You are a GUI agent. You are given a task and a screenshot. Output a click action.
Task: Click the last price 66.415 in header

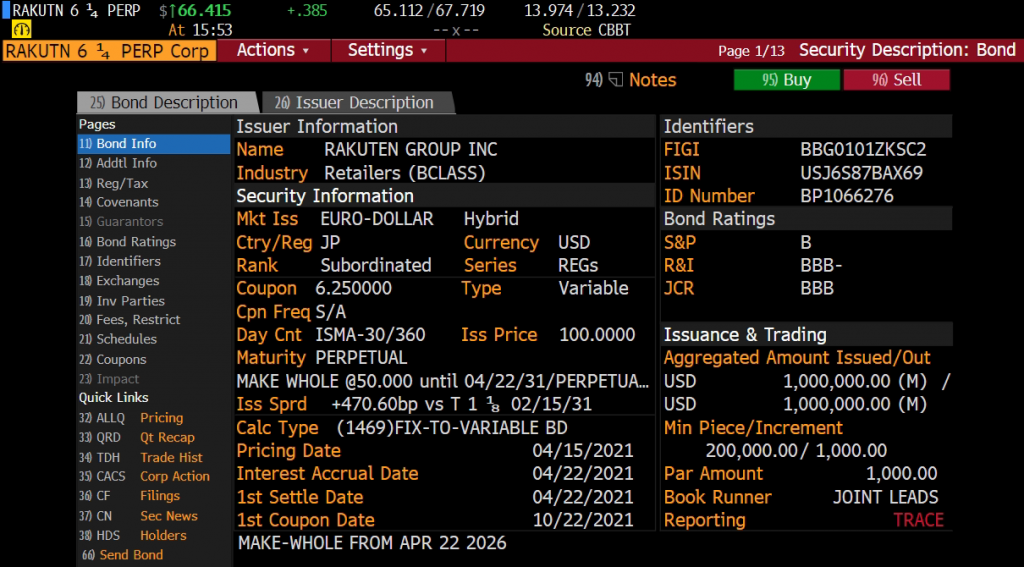tap(202, 10)
